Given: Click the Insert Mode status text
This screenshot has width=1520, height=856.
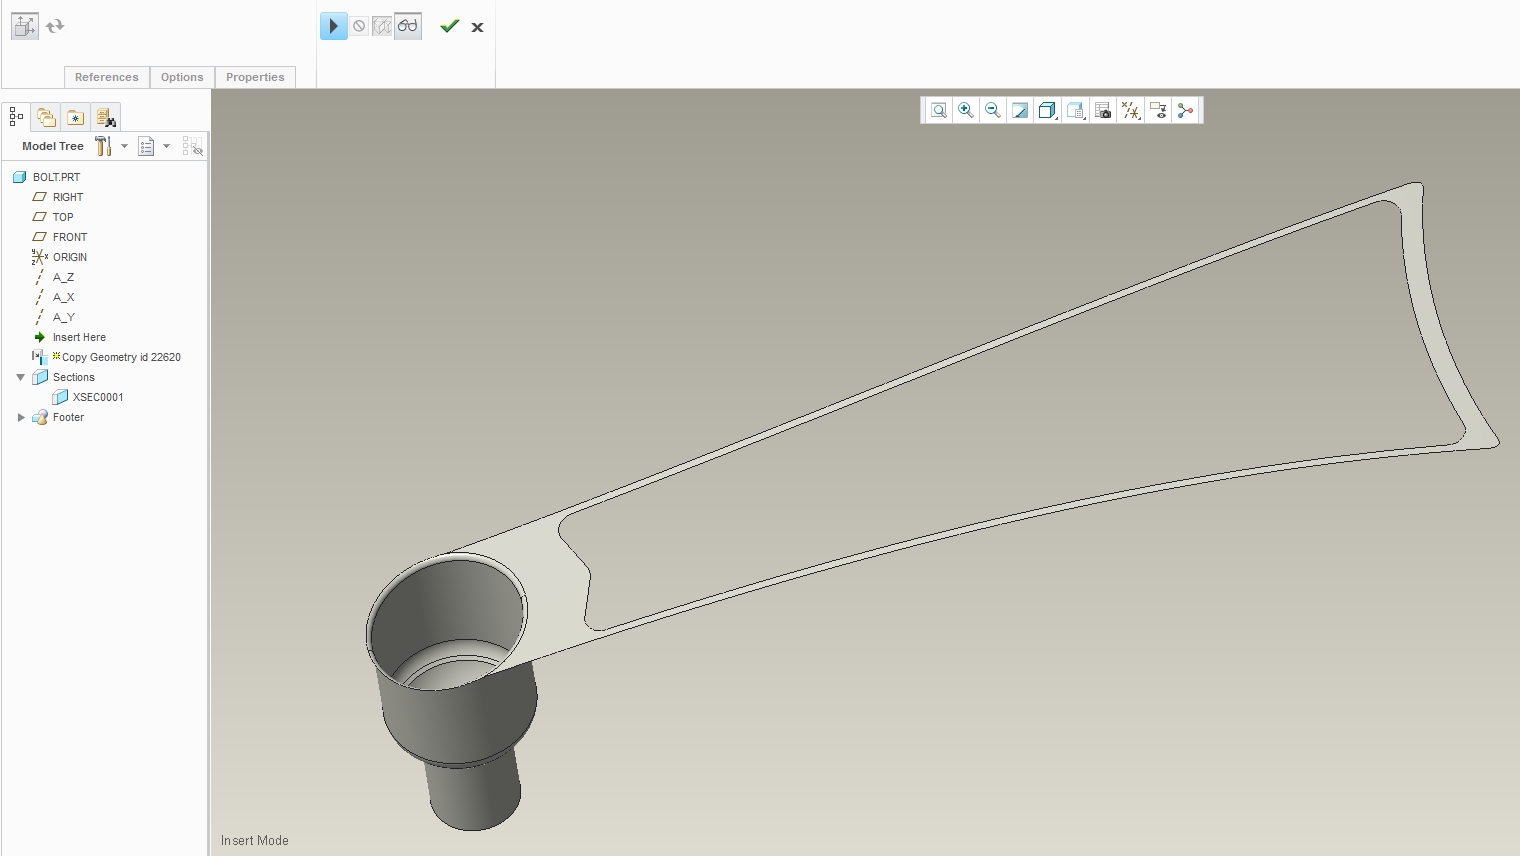Looking at the screenshot, I should [255, 841].
